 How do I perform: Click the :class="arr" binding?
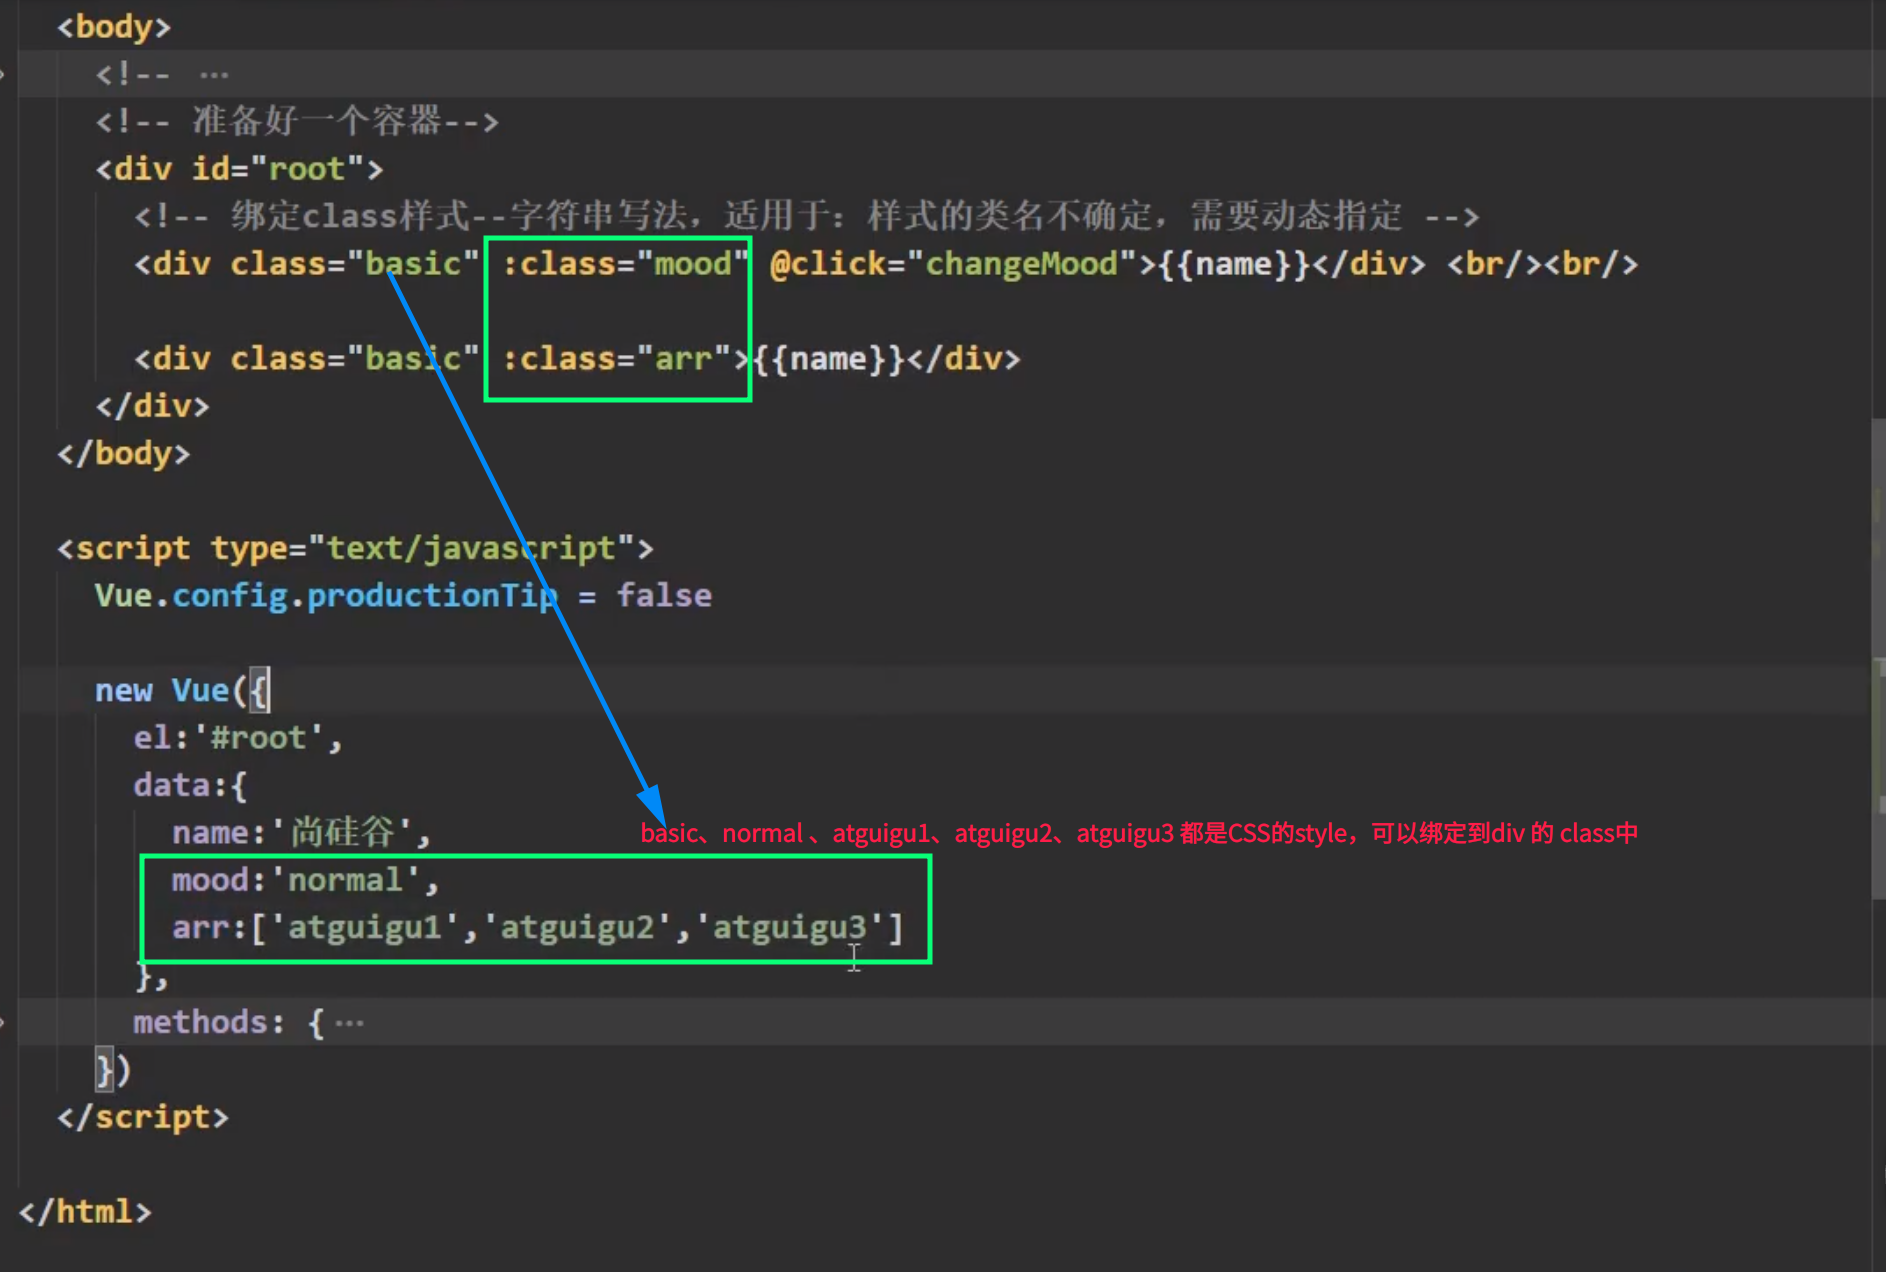[x=616, y=359]
